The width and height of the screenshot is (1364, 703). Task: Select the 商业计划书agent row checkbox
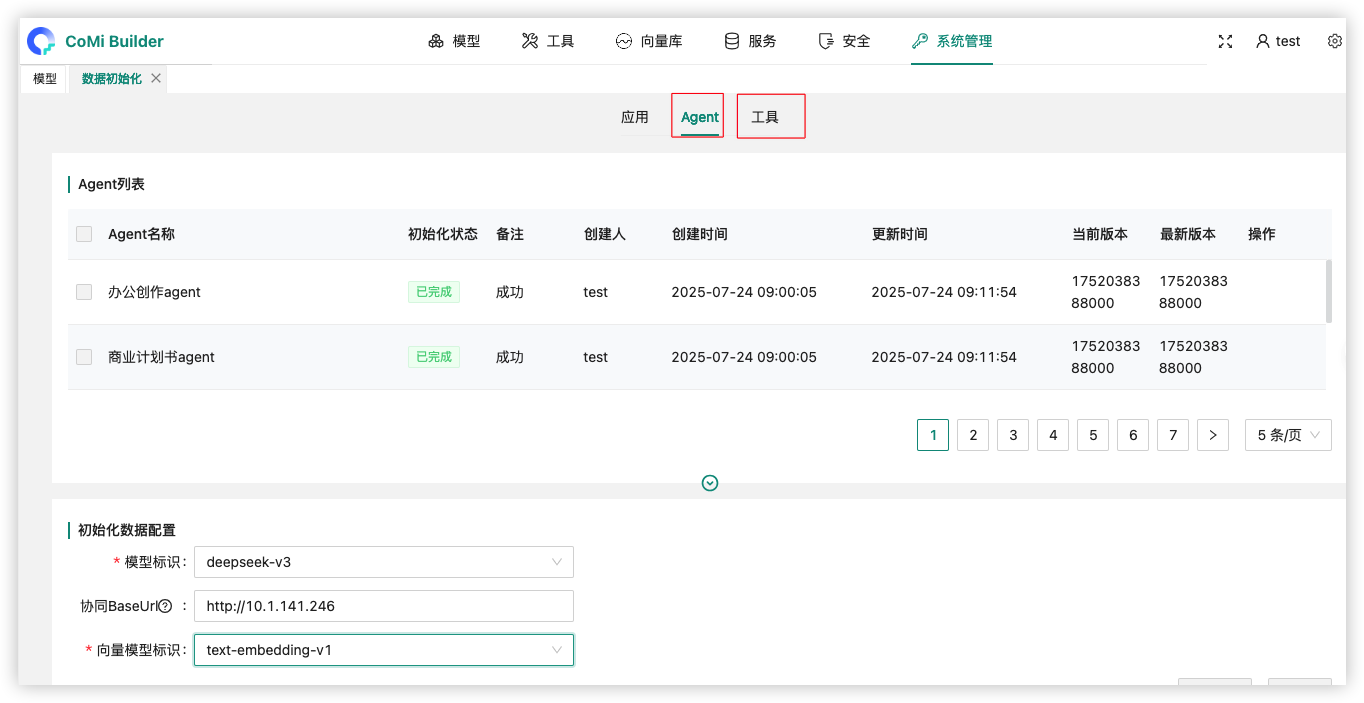coord(84,357)
